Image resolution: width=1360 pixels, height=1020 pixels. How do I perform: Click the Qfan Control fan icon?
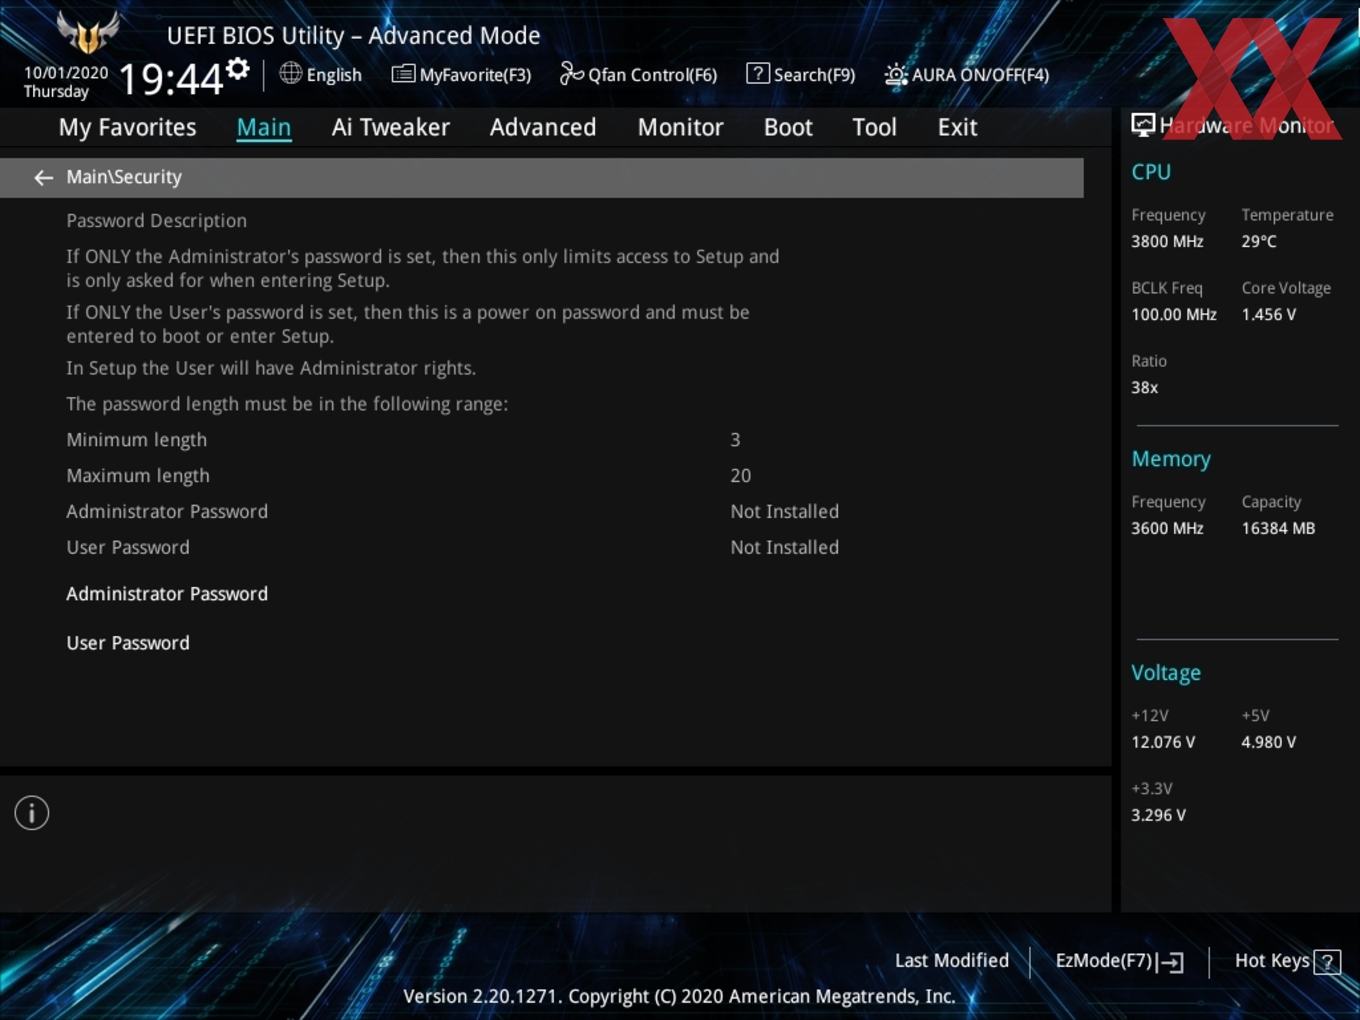pyautogui.click(x=571, y=73)
